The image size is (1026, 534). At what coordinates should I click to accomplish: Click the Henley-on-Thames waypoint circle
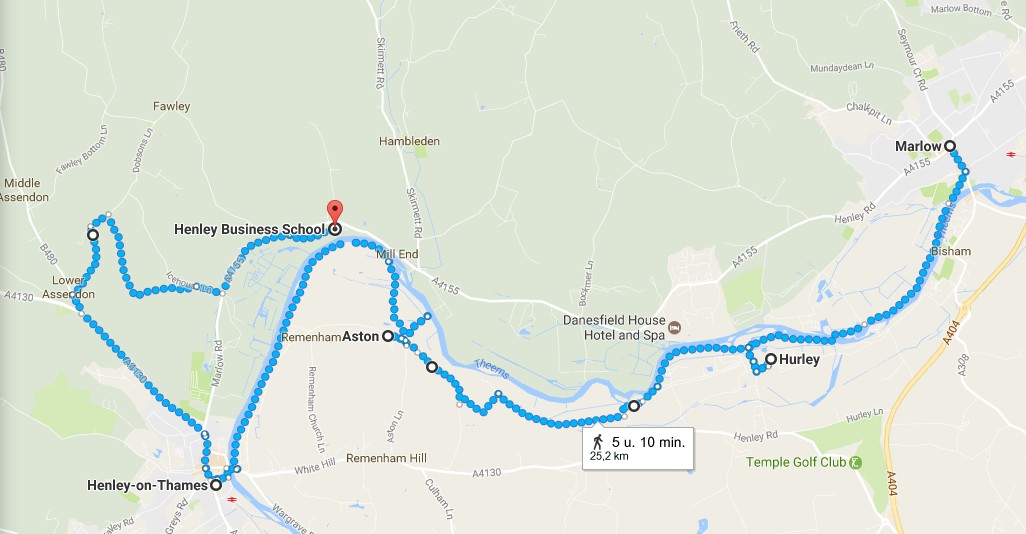[x=215, y=486]
